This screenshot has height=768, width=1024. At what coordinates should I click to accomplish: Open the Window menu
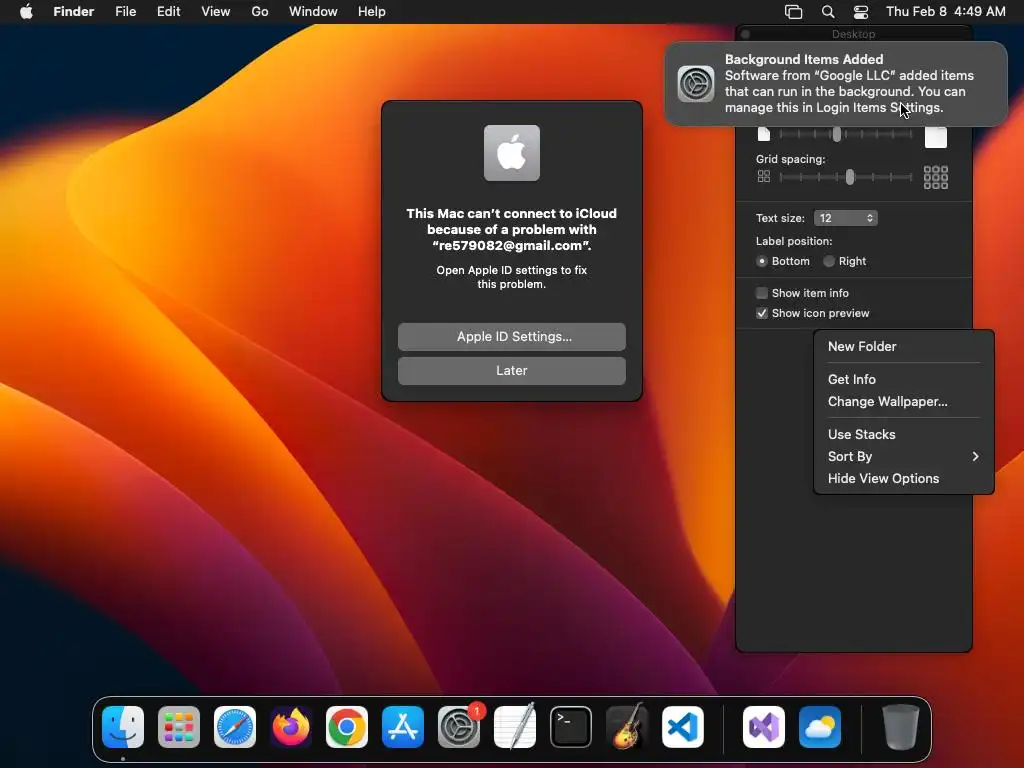pos(313,12)
